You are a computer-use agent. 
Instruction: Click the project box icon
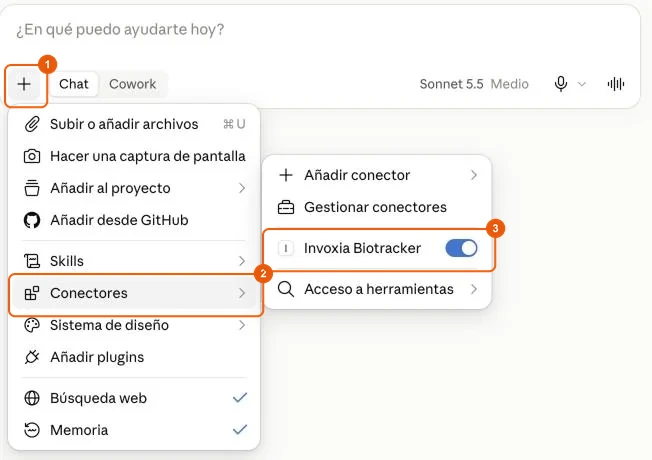[32, 188]
